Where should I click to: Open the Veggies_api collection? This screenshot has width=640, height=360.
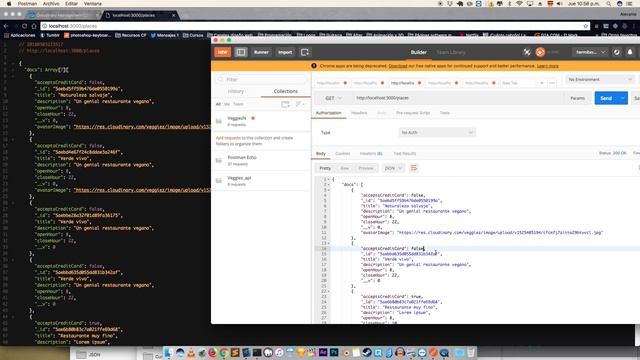click(x=261, y=180)
